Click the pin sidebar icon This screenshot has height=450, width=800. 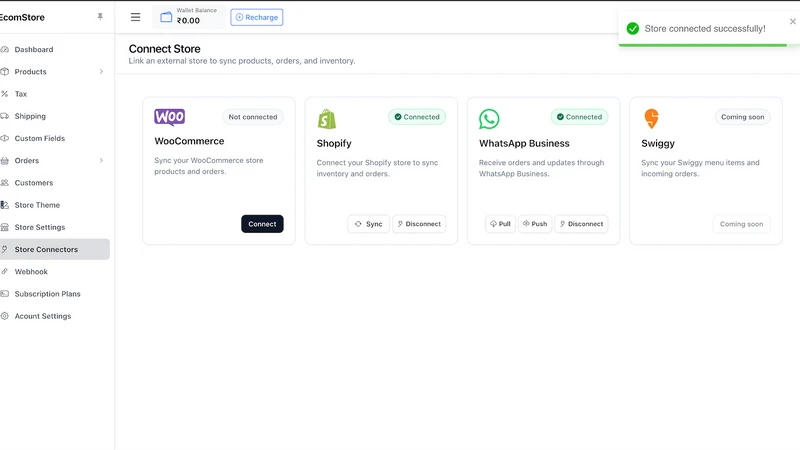[x=100, y=17]
